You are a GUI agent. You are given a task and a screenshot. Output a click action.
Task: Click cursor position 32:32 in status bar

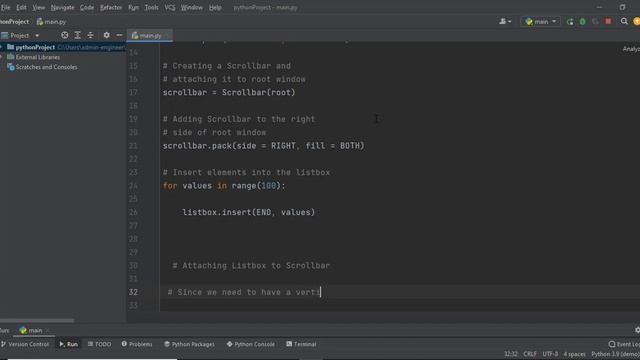pyautogui.click(x=511, y=354)
